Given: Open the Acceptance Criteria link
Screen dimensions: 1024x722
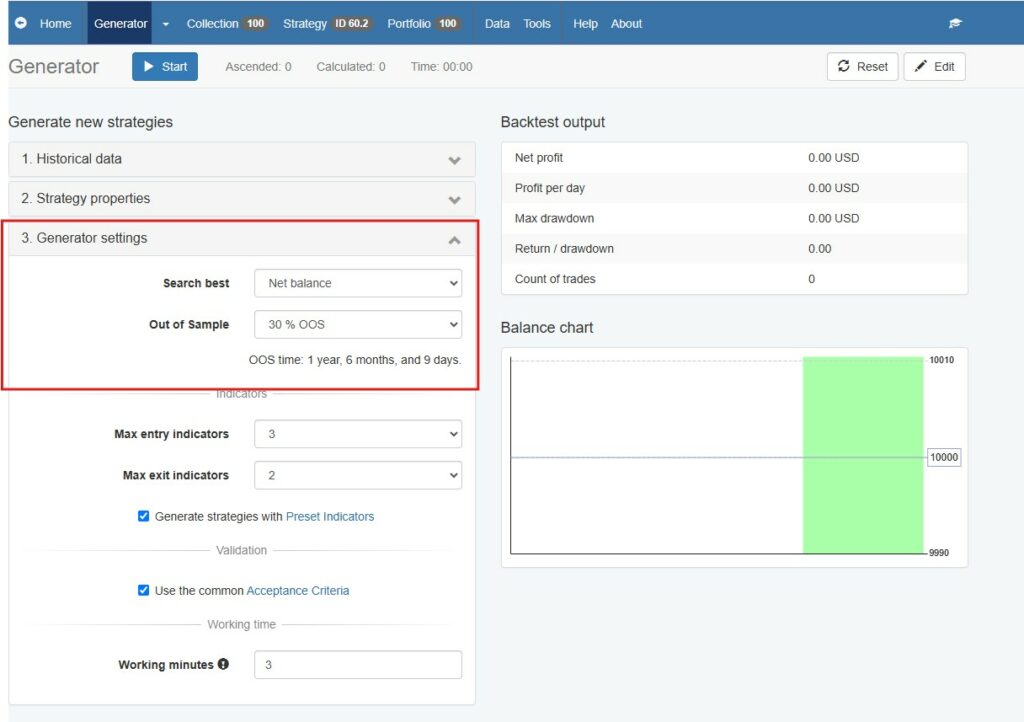Looking at the screenshot, I should pyautogui.click(x=298, y=591).
